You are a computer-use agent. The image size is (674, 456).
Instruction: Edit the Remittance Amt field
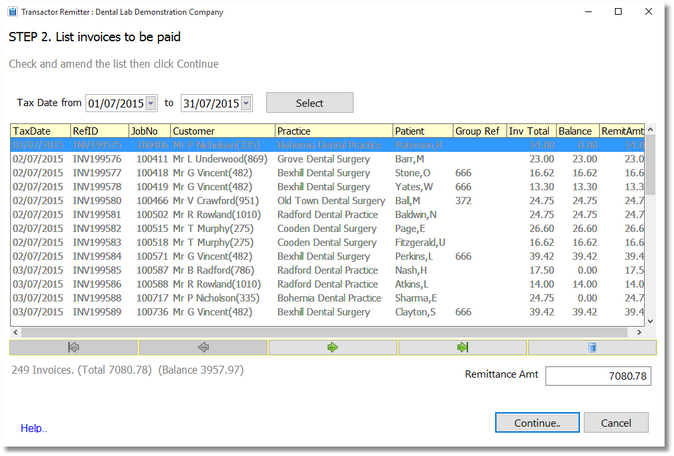[598, 376]
